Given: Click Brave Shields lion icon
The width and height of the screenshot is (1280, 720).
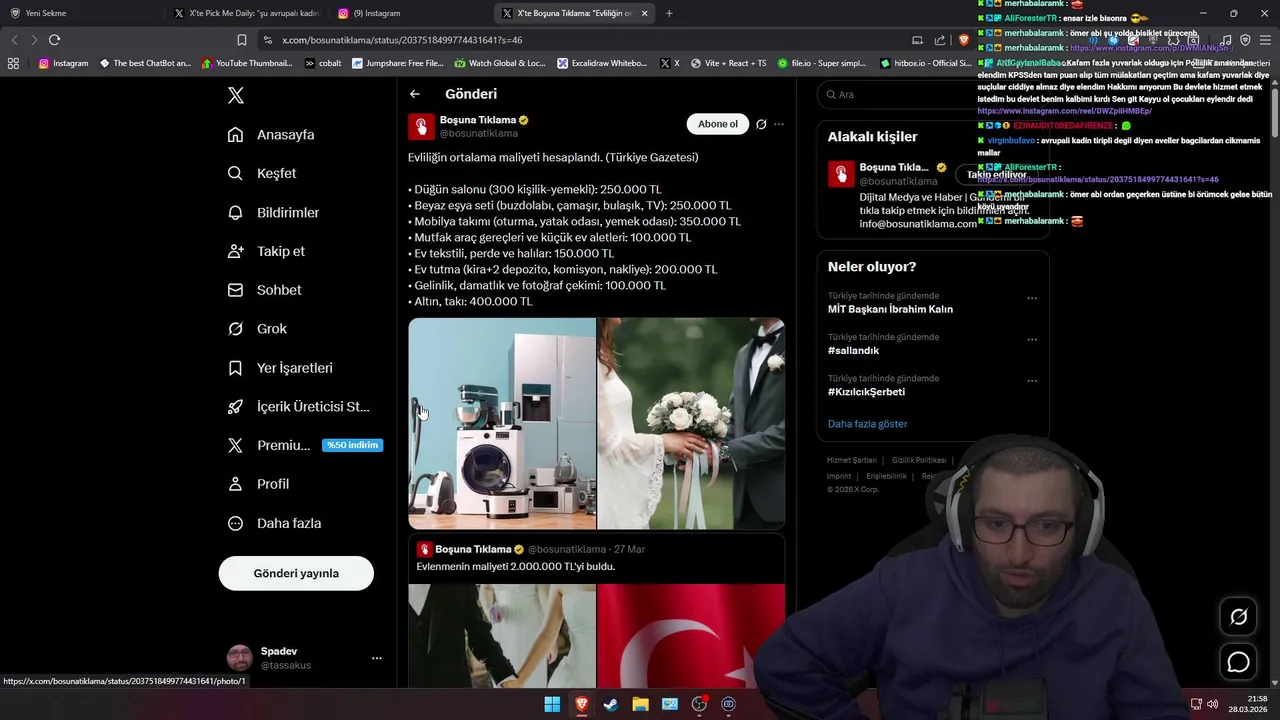Looking at the screenshot, I should pyautogui.click(x=964, y=40).
